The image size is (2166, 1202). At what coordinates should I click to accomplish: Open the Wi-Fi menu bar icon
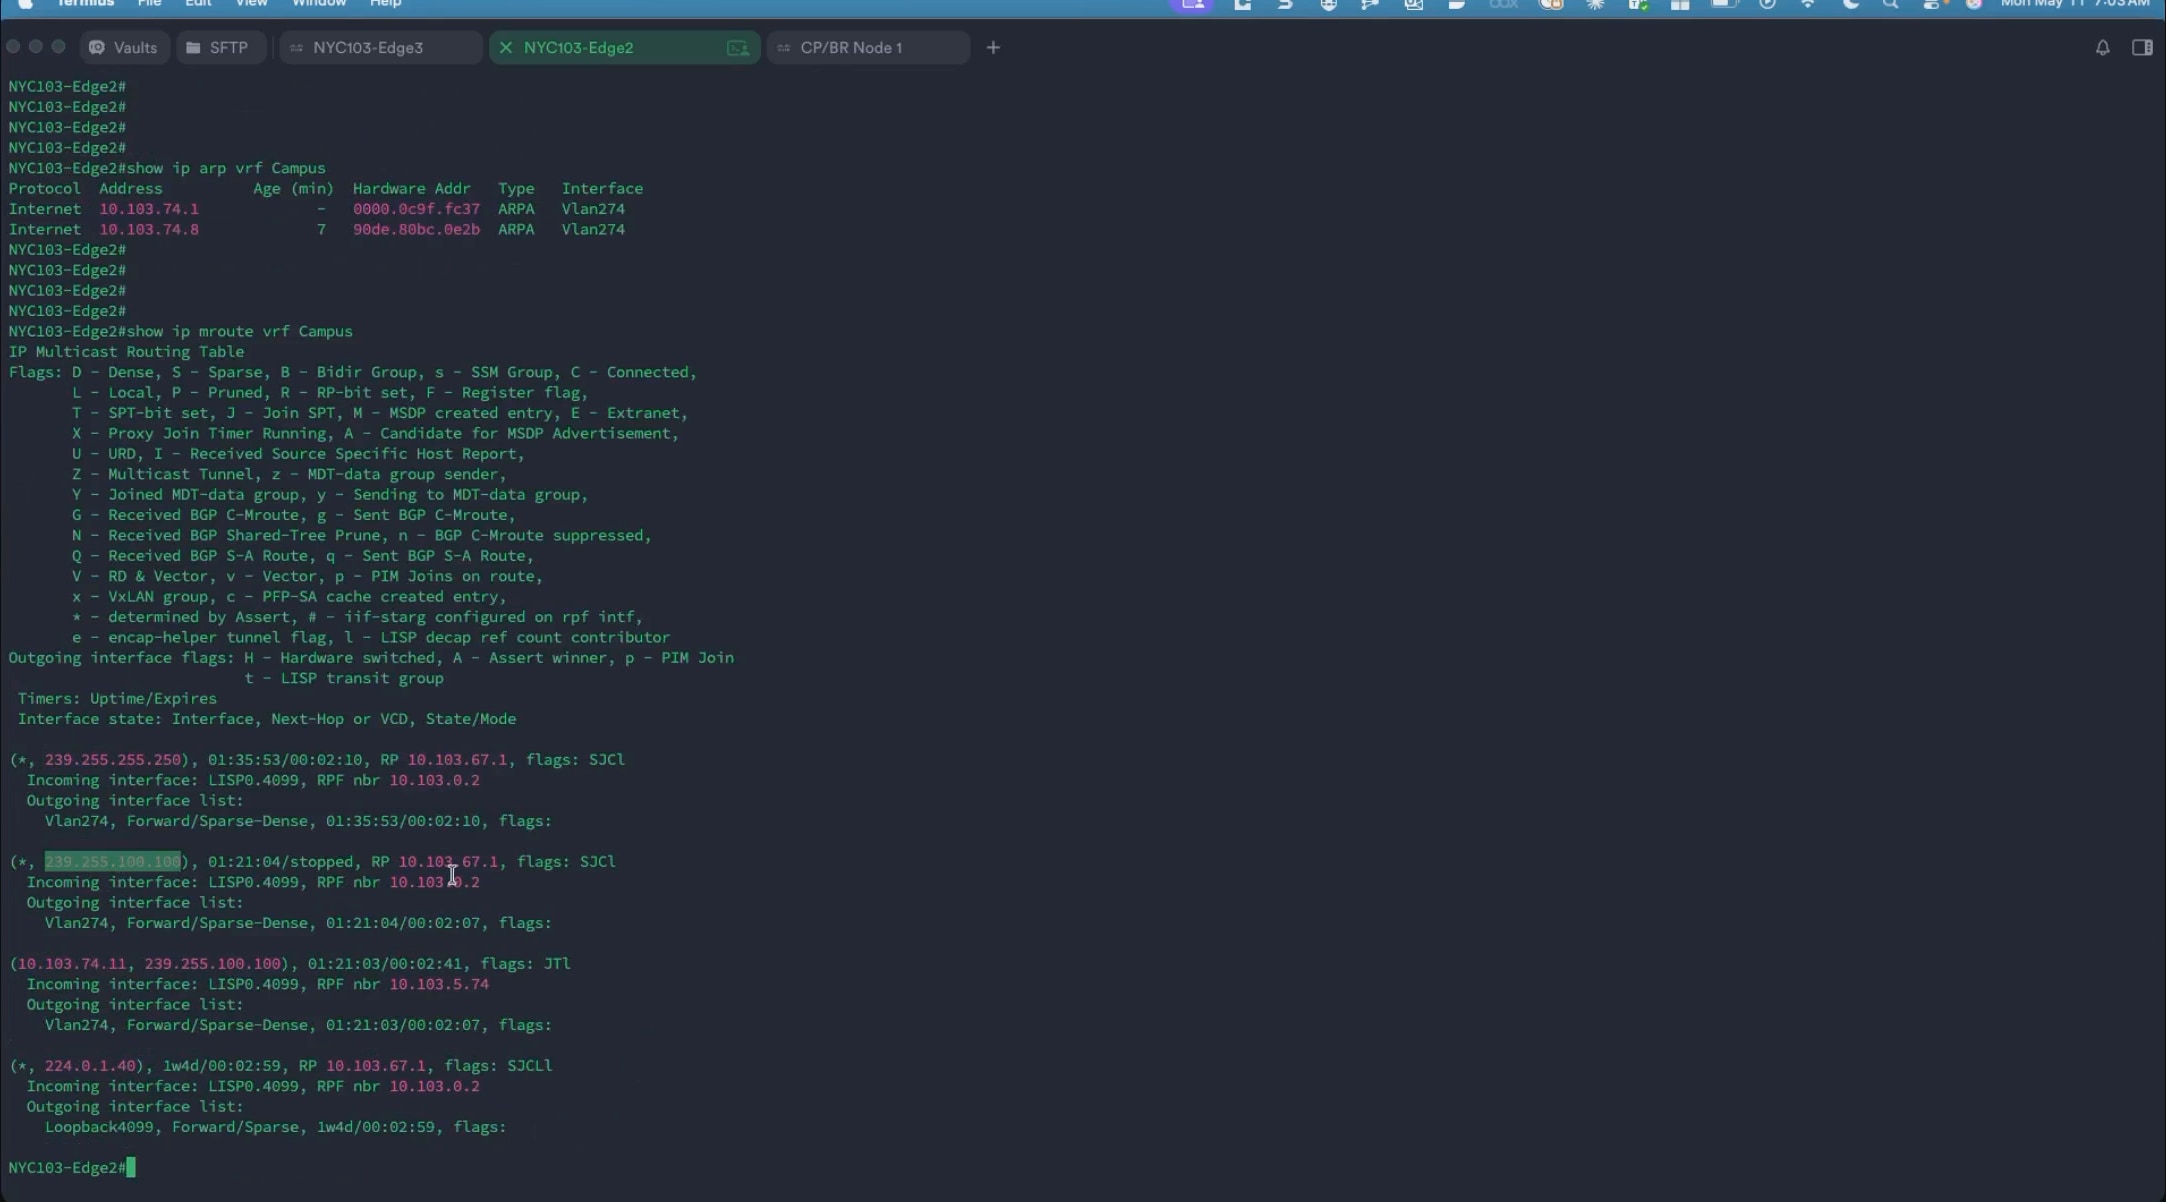pyautogui.click(x=1808, y=4)
